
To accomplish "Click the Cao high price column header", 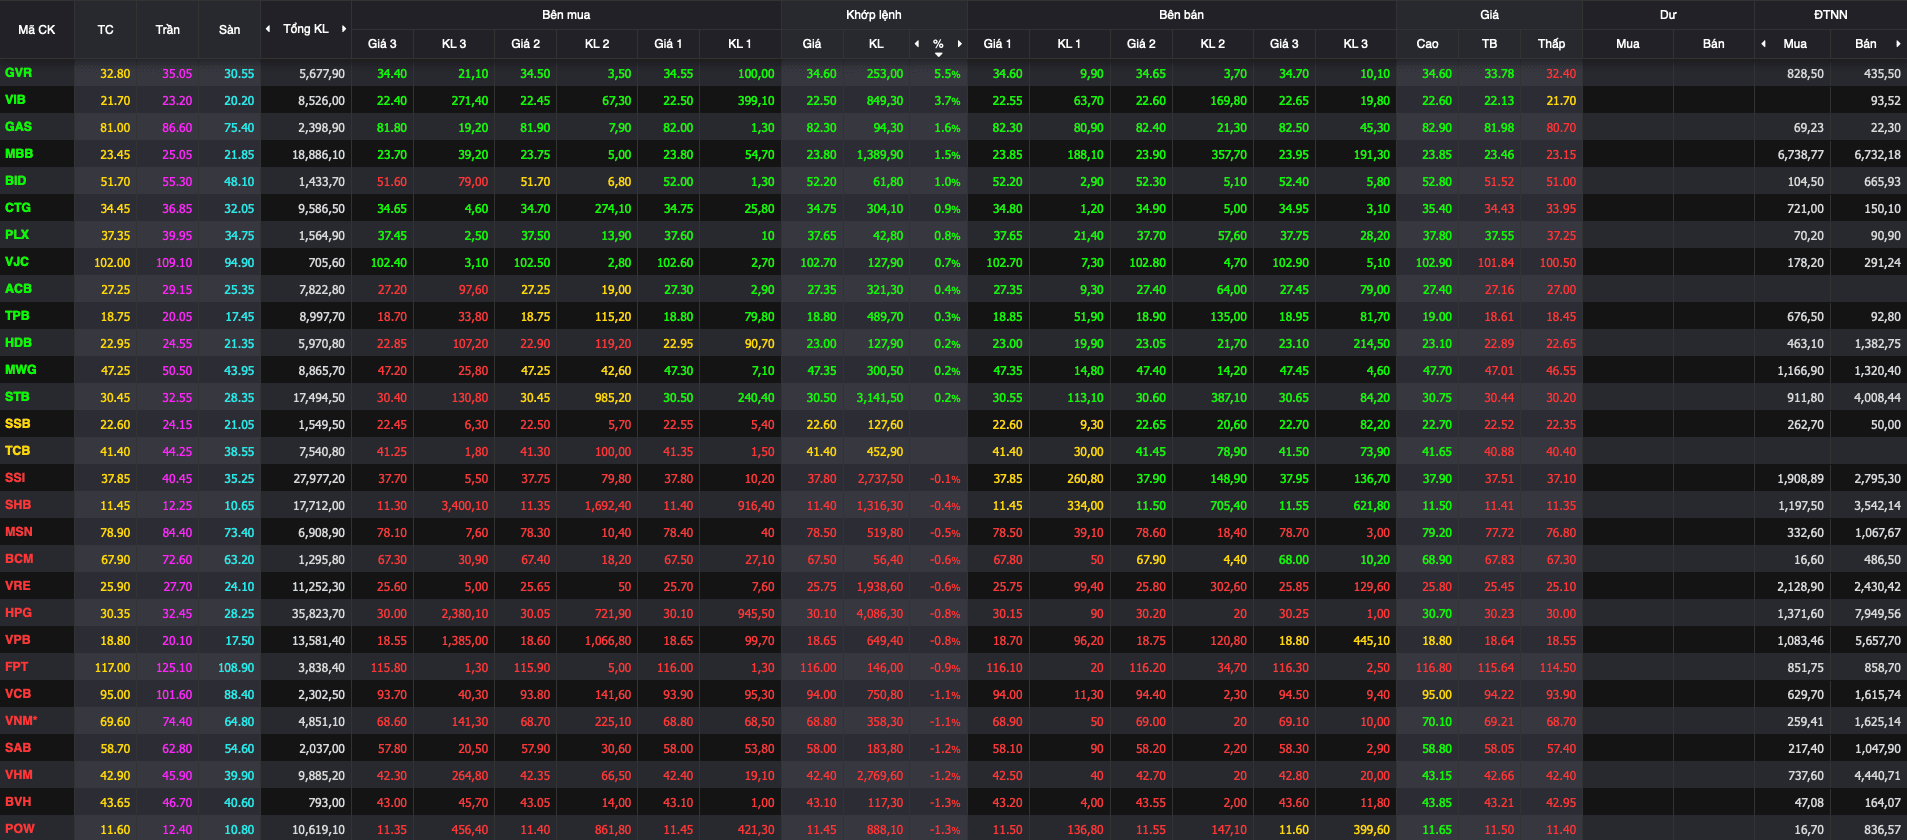I will point(1427,44).
